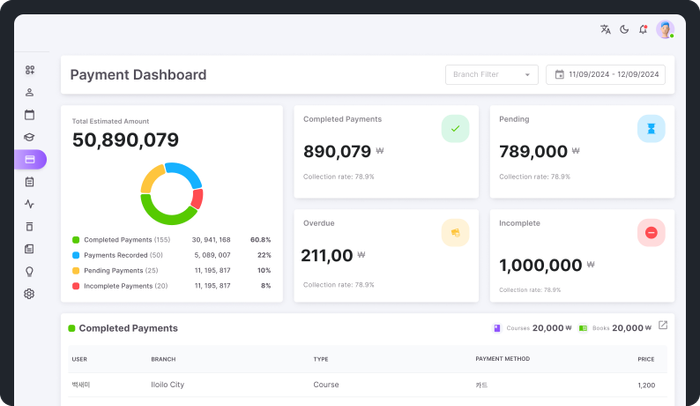Open the date range picker
This screenshot has height=406, width=700.
[605, 74]
